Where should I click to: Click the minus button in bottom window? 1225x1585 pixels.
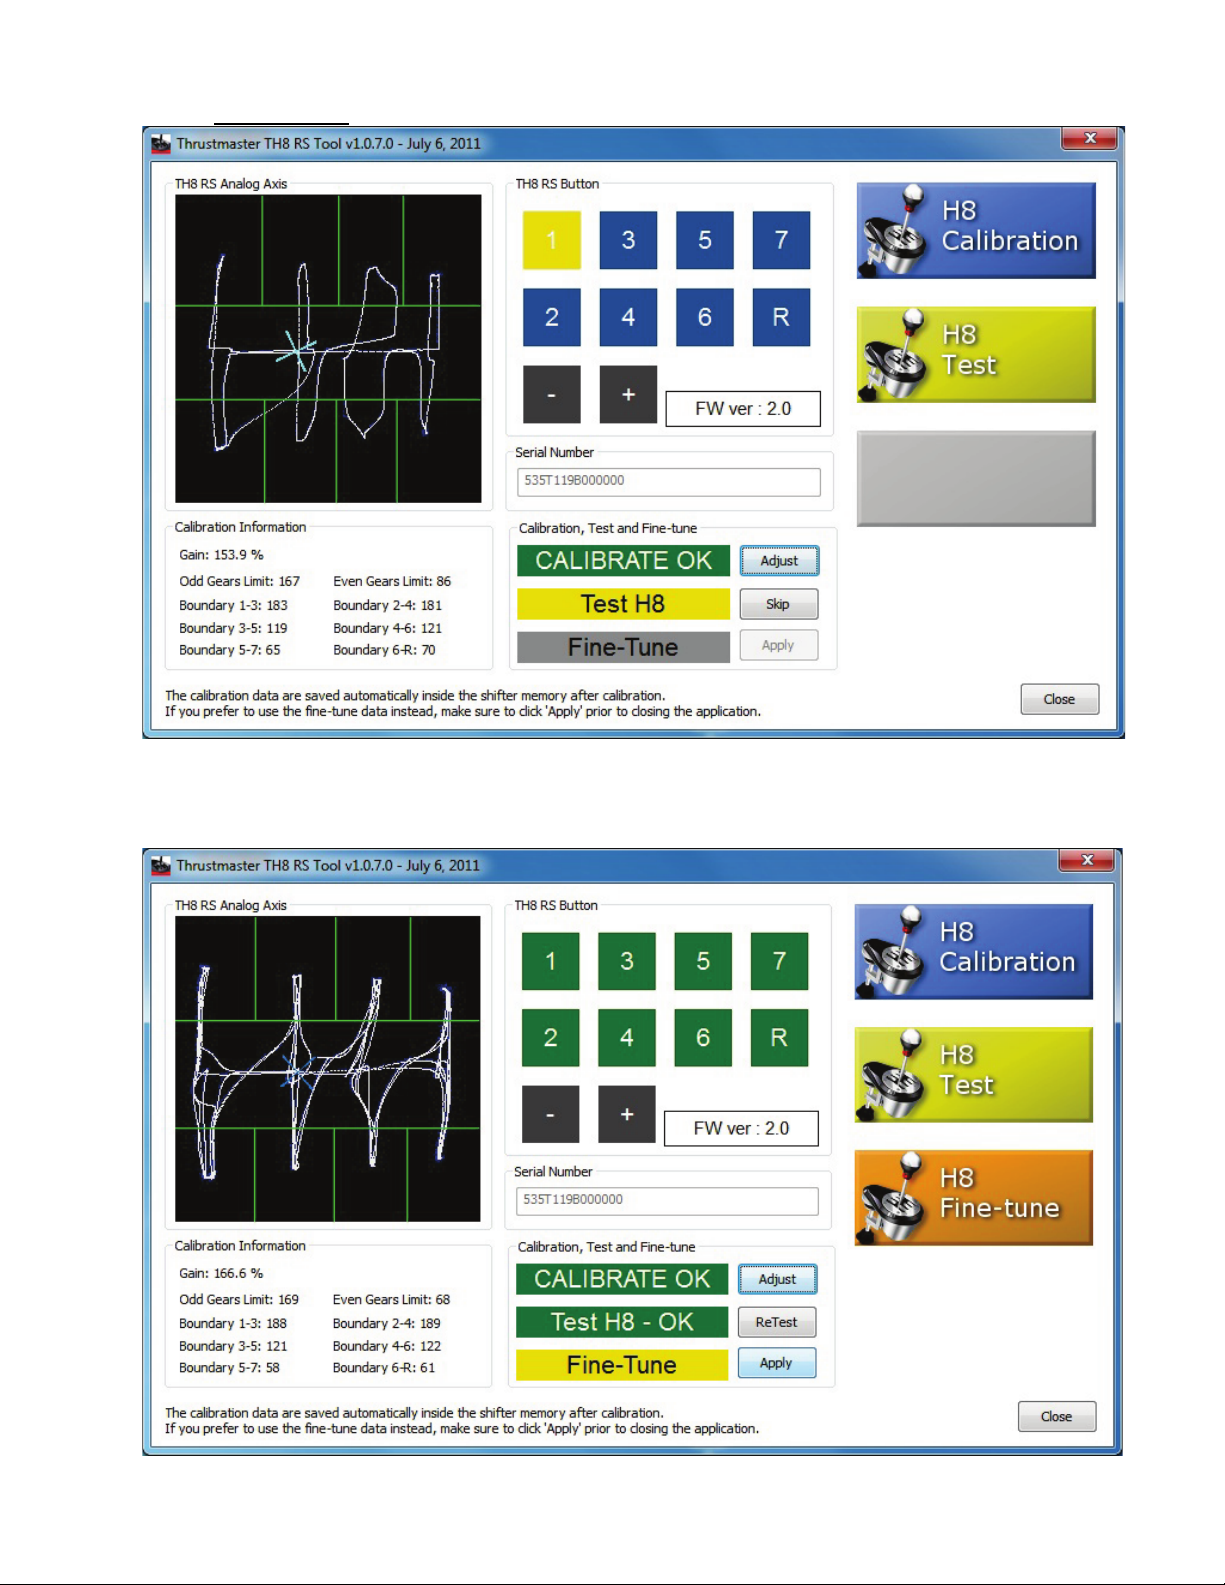tap(550, 1114)
